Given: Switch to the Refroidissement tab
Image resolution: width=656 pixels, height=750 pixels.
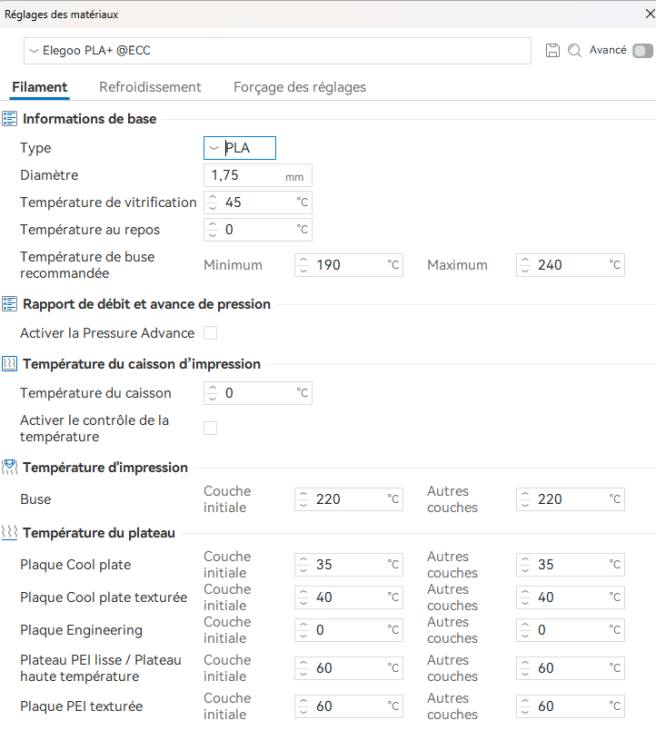Looking at the screenshot, I should pos(150,87).
